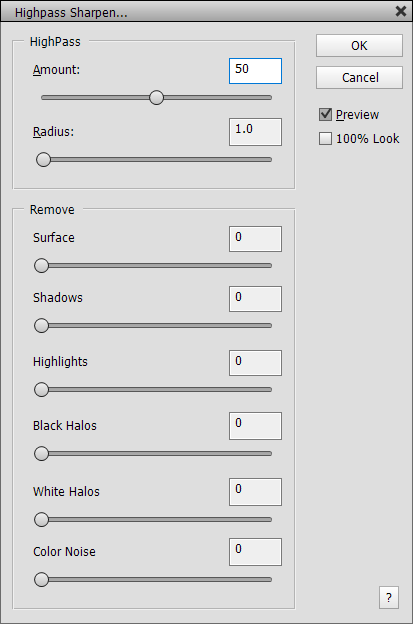Click the Black Halos value input box

[255, 426]
